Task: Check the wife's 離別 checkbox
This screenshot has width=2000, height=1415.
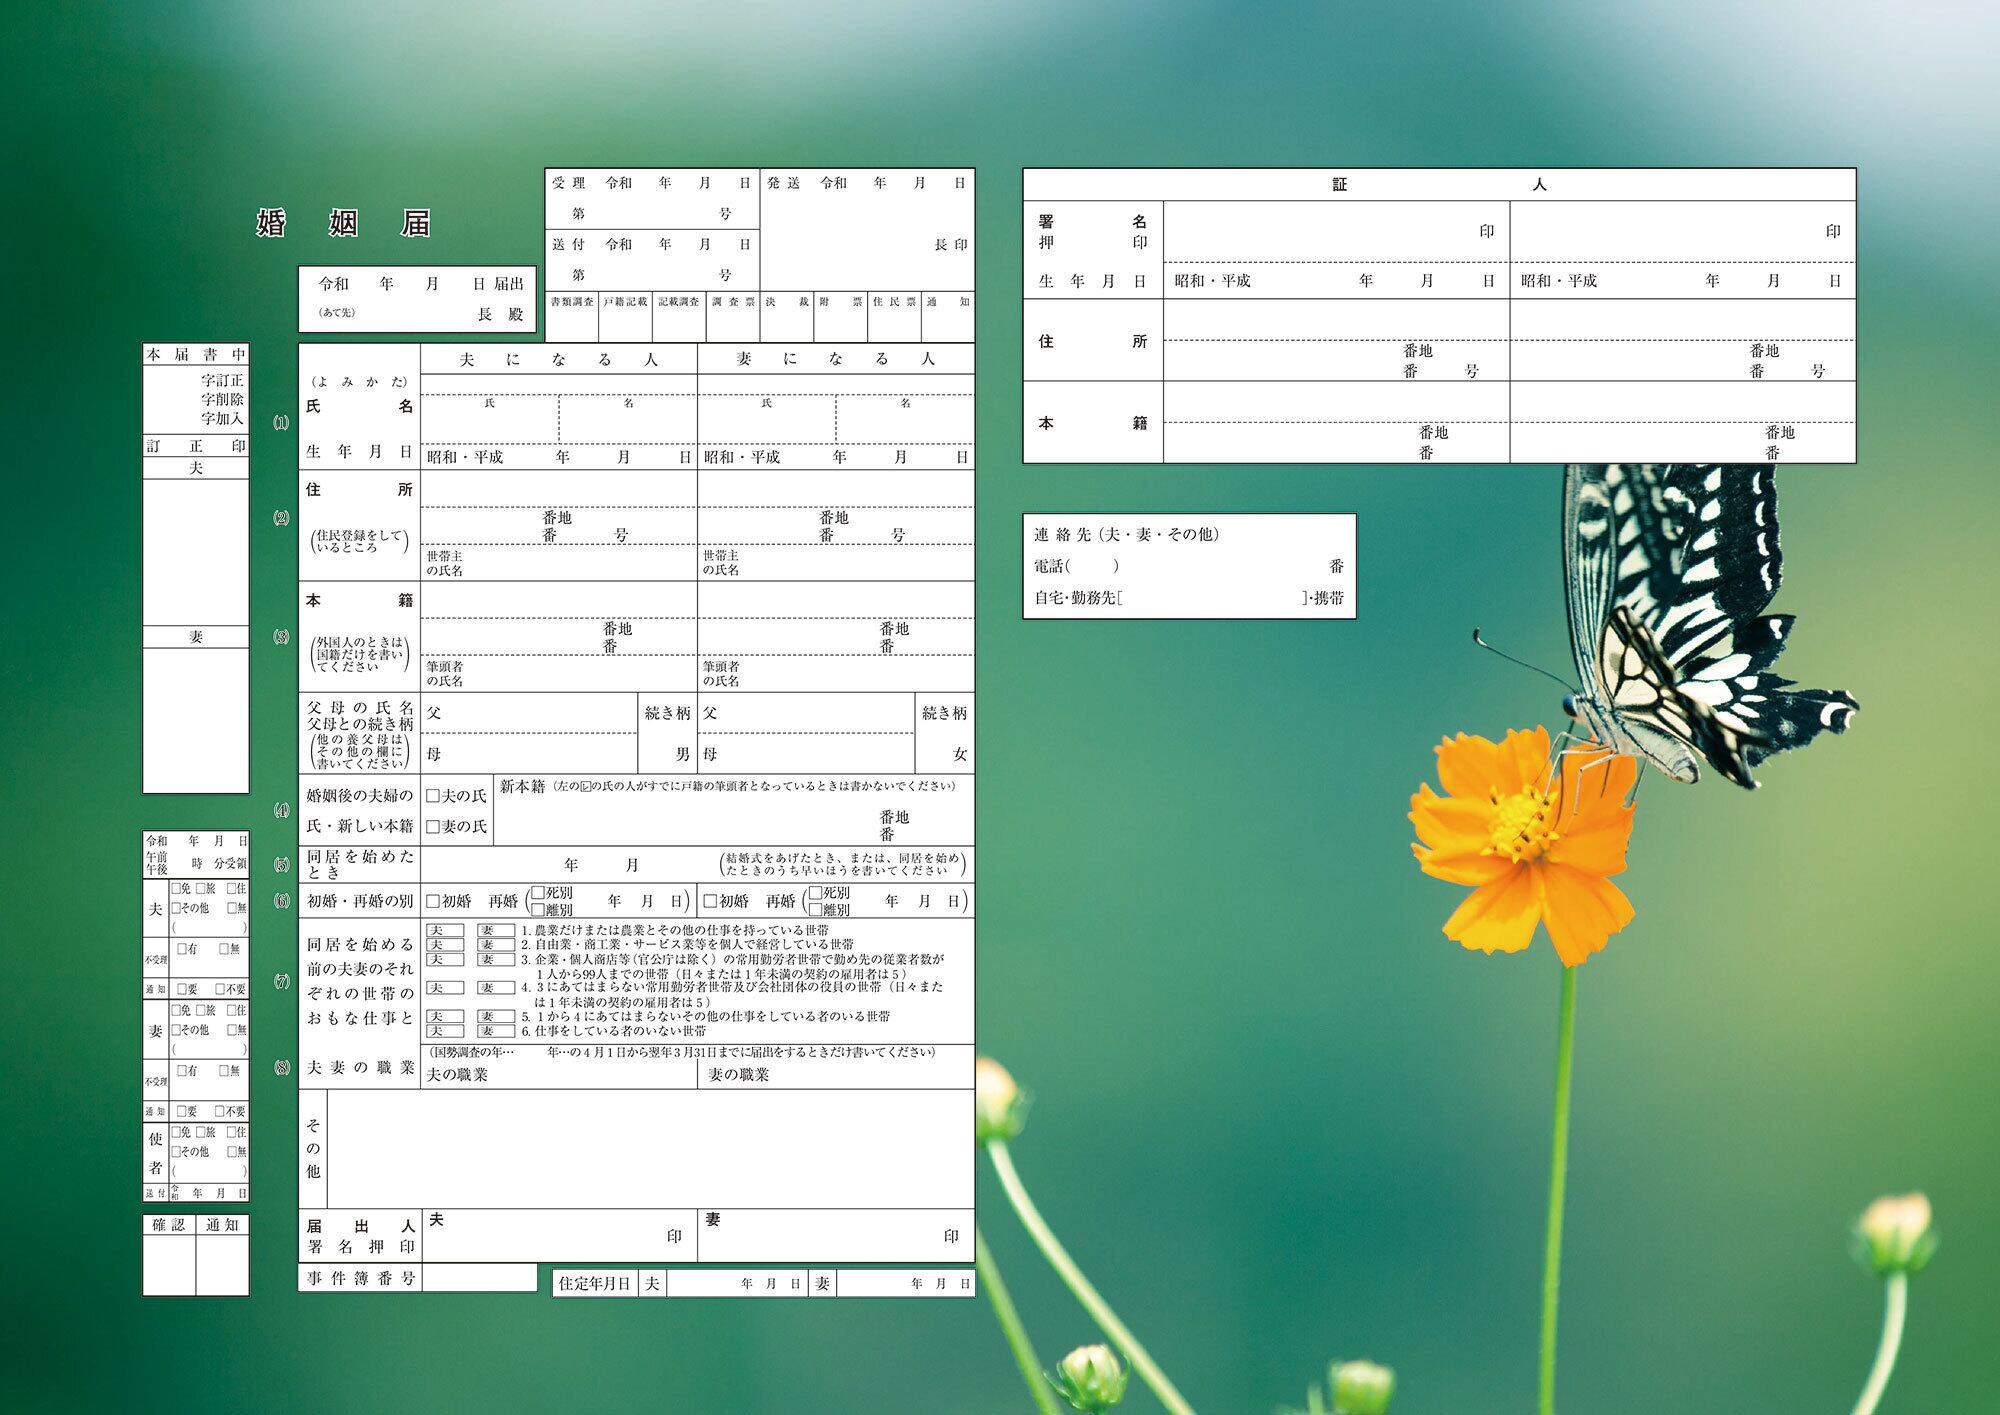Action: (815, 910)
